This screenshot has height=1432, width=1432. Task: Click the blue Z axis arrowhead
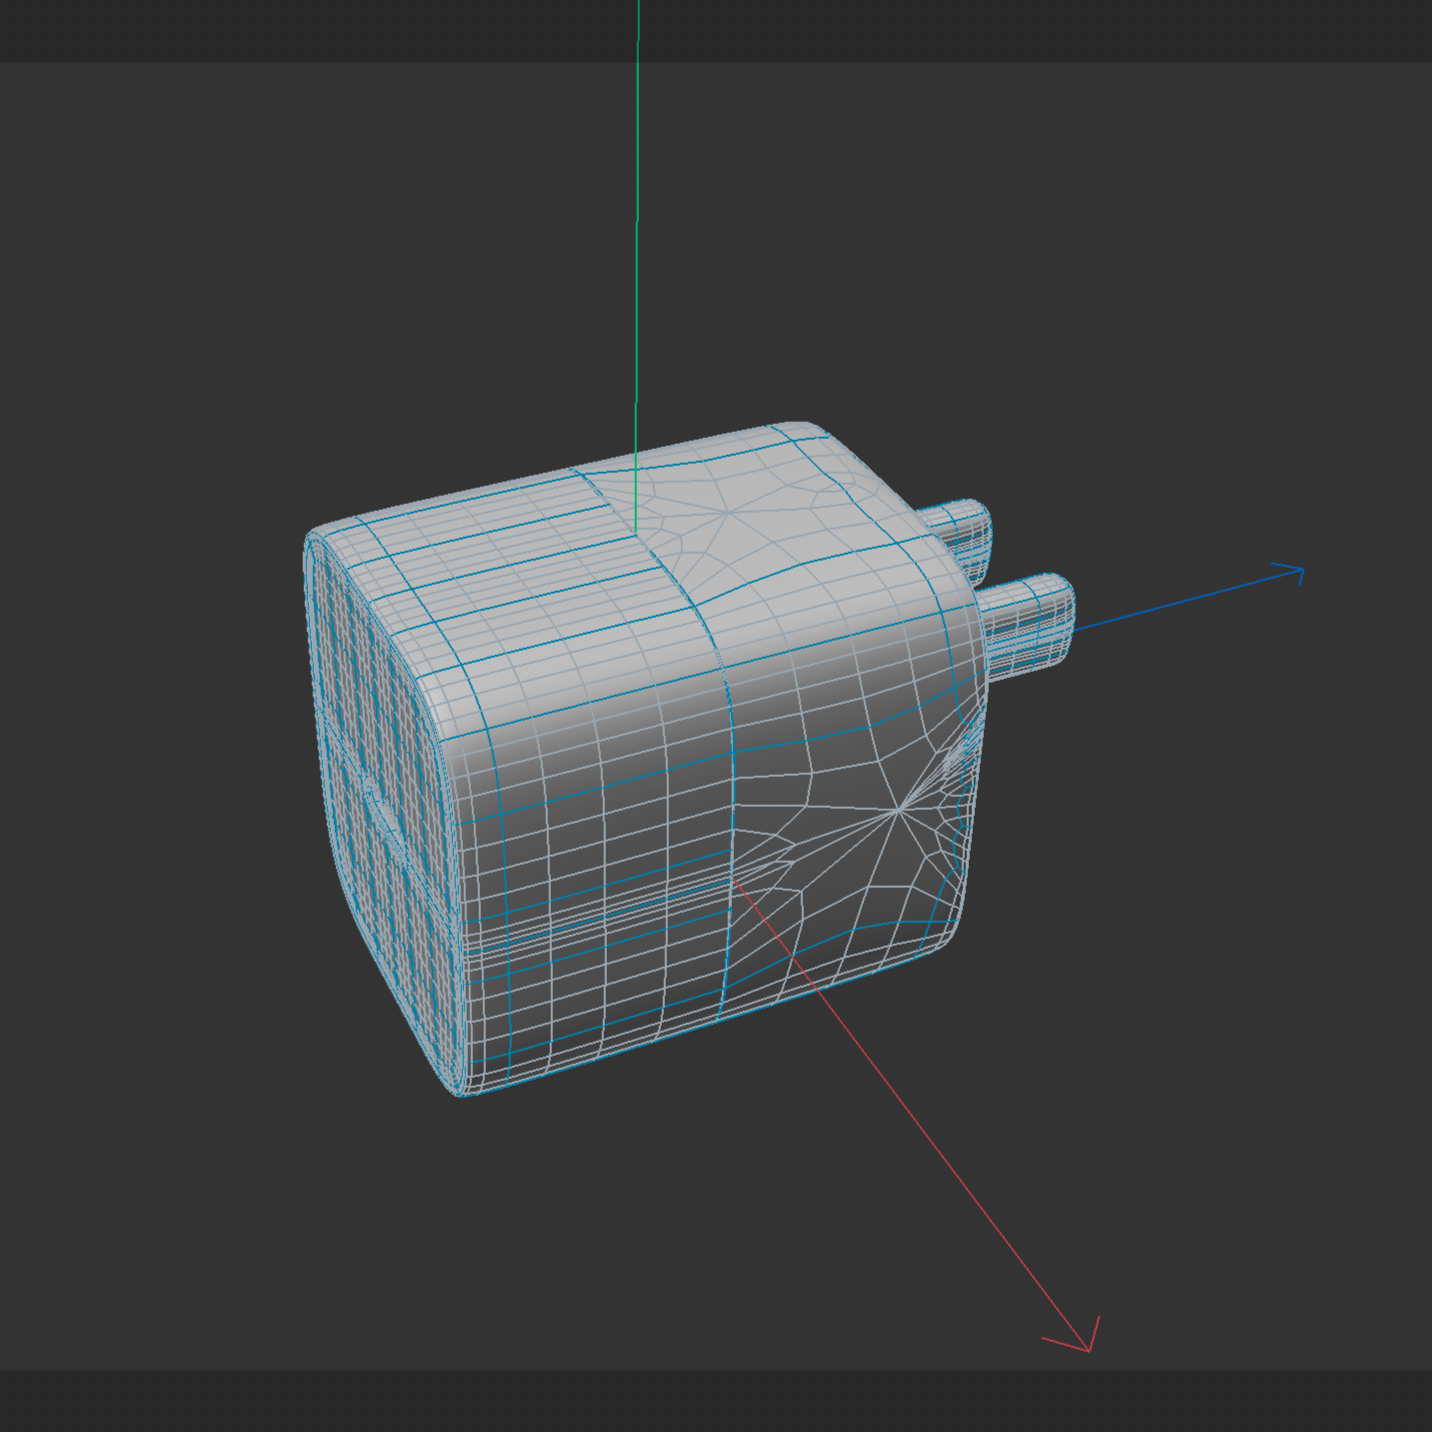pyautogui.click(x=1288, y=574)
